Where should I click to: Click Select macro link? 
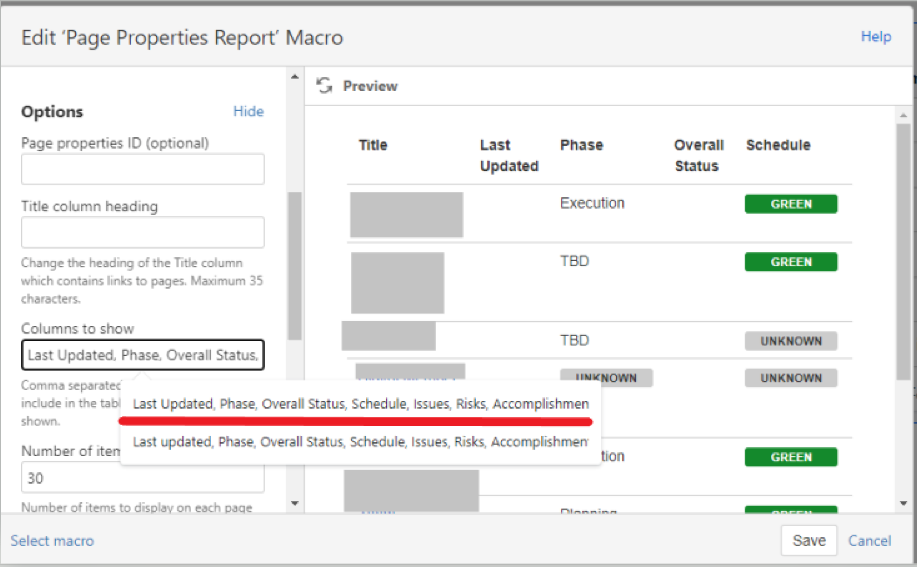click(x=52, y=541)
